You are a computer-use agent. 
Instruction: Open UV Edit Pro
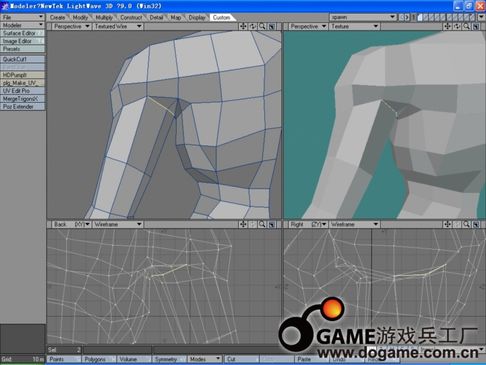click(22, 91)
